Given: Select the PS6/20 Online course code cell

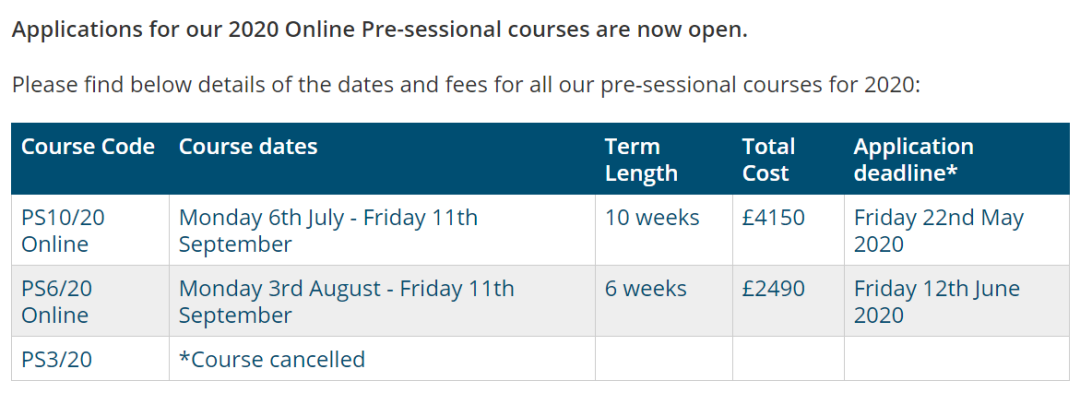Looking at the screenshot, I should click(90, 301).
